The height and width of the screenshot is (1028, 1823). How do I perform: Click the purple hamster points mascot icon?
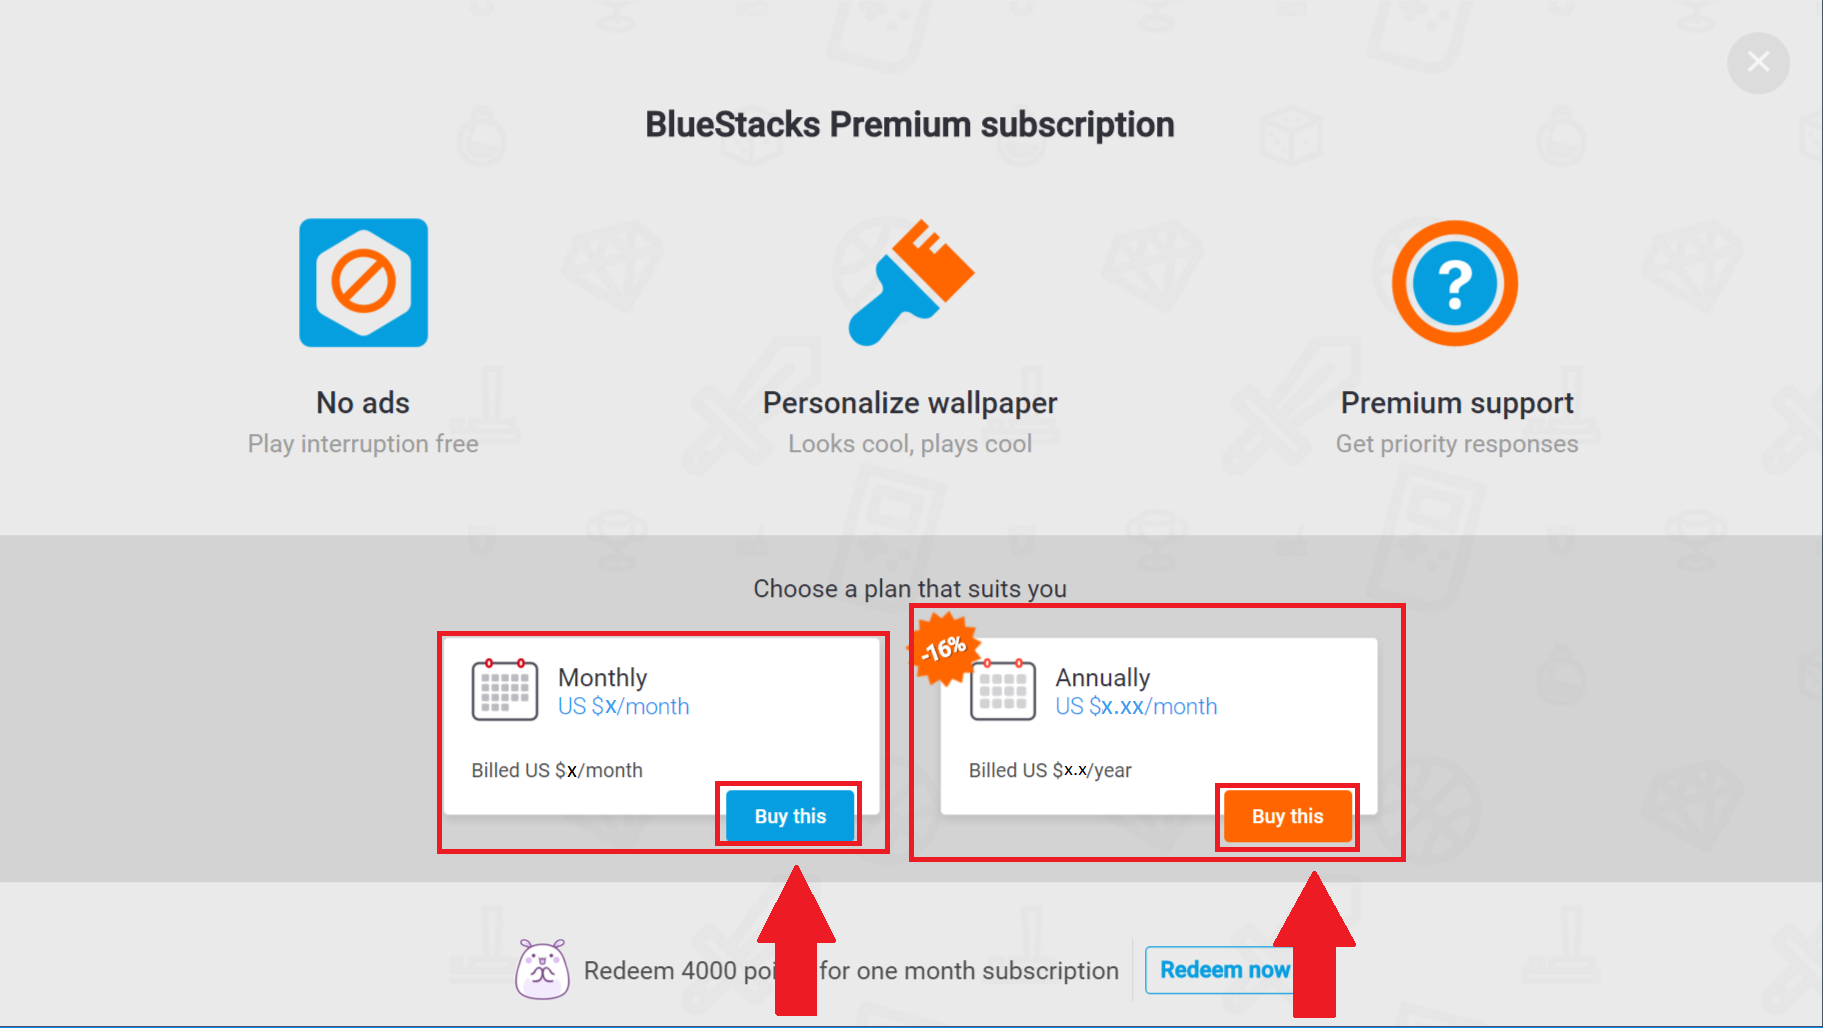point(542,969)
